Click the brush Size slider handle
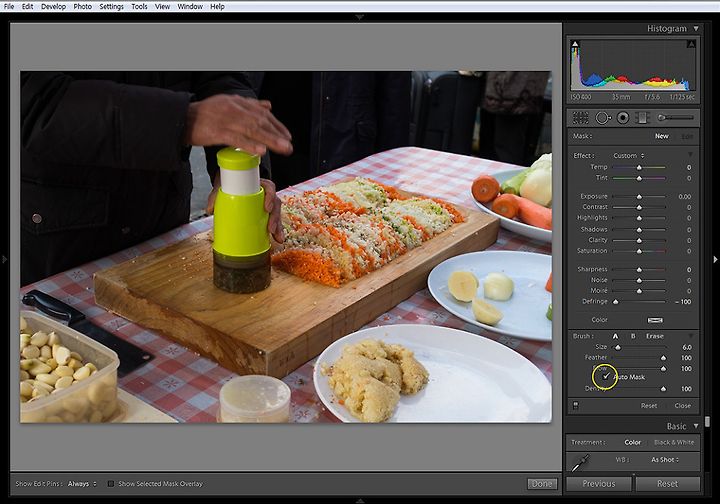 (x=618, y=347)
